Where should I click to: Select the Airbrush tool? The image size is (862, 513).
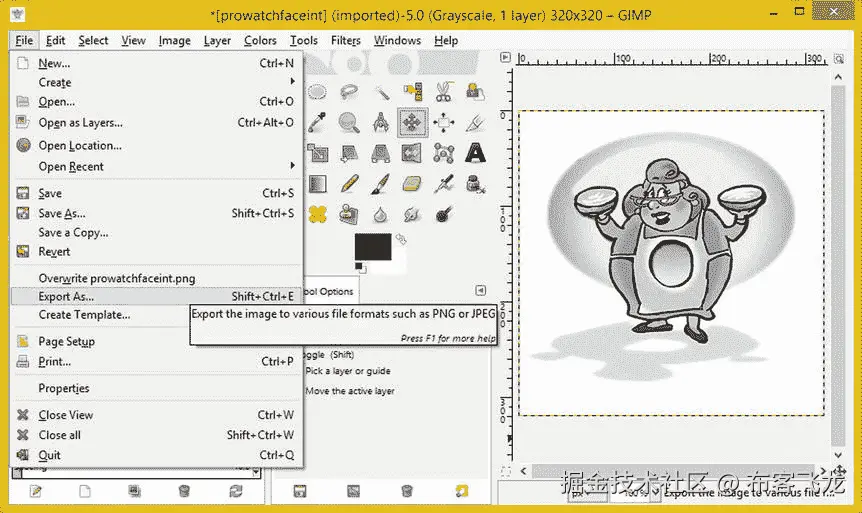coord(444,184)
